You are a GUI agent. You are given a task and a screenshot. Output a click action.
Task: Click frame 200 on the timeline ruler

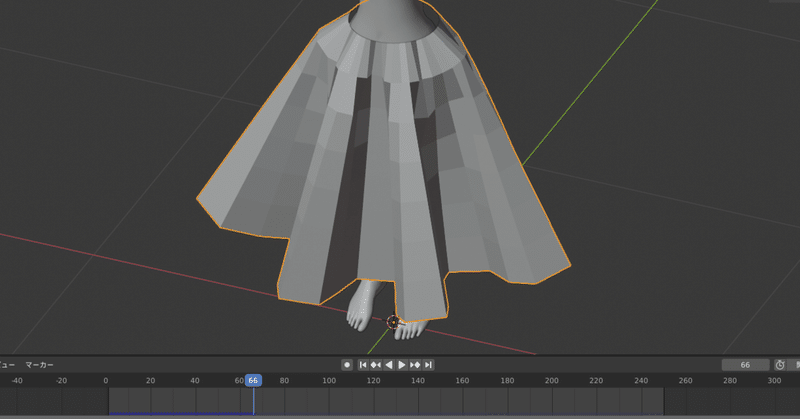[x=552, y=381]
